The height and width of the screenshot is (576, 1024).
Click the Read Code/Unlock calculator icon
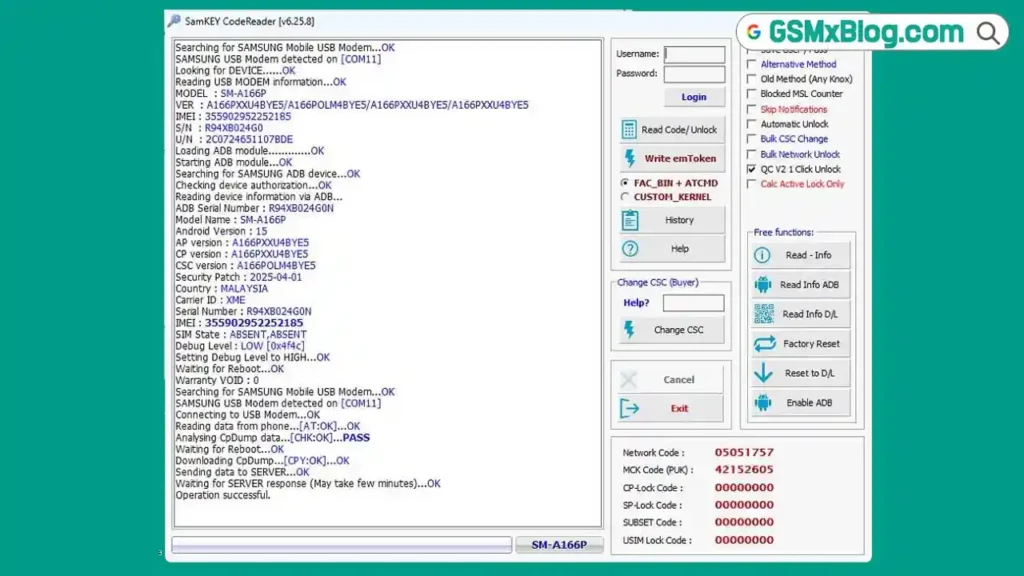click(628, 129)
